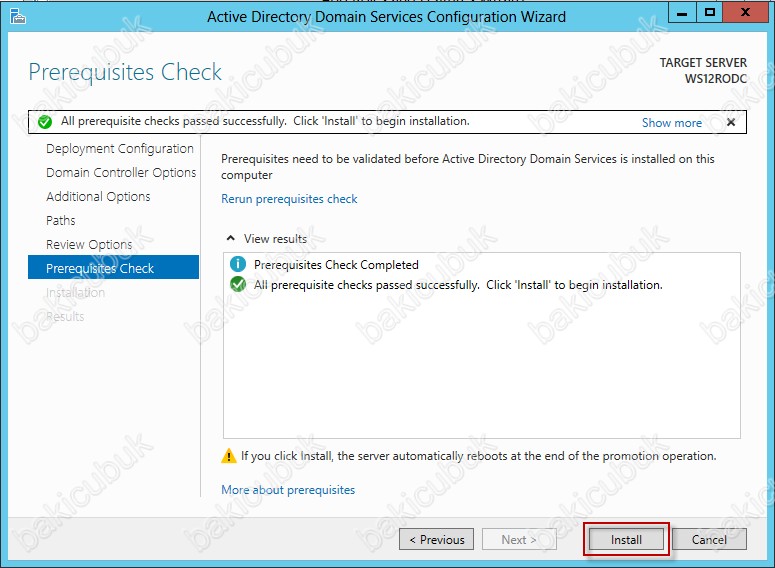Image resolution: width=775 pixels, height=568 pixels.
Task: Select 'Prerequisites Check Completed' result row
Action: [336, 264]
